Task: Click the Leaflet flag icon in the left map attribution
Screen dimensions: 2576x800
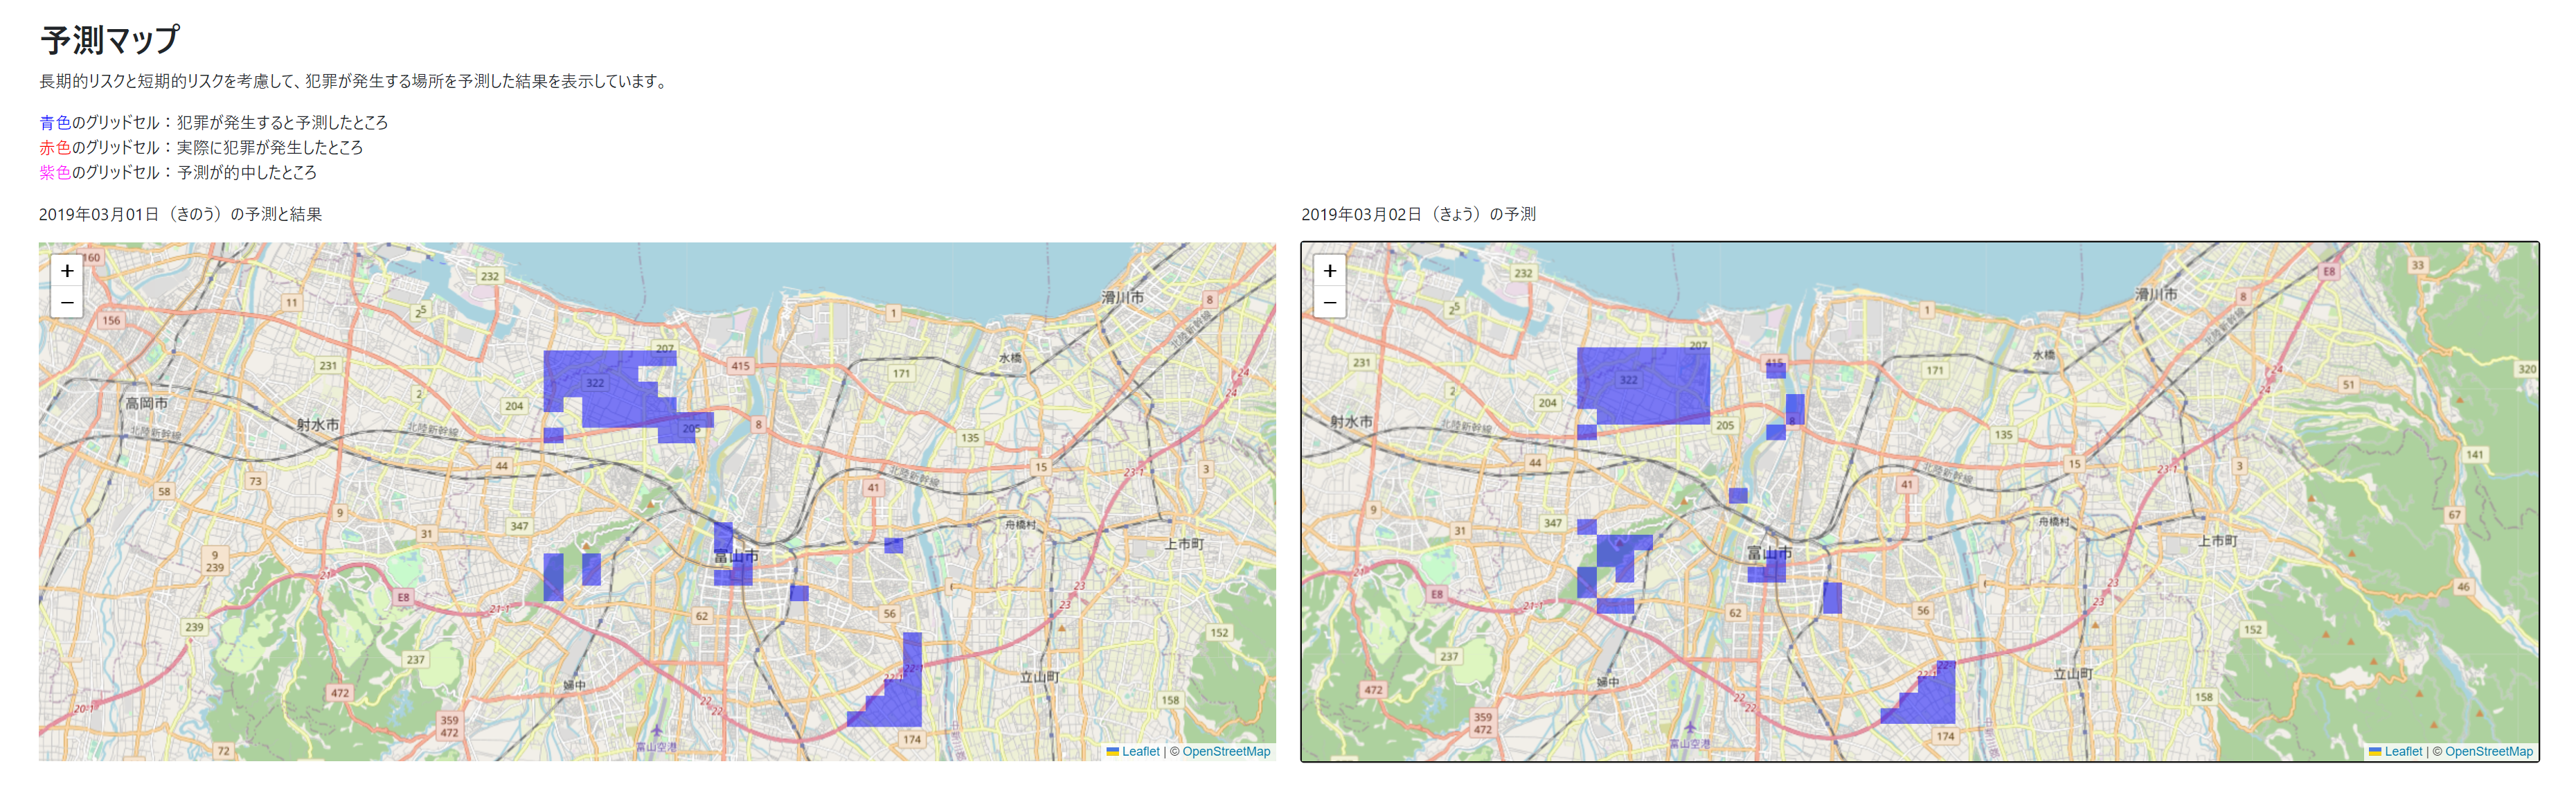Action: [1113, 751]
